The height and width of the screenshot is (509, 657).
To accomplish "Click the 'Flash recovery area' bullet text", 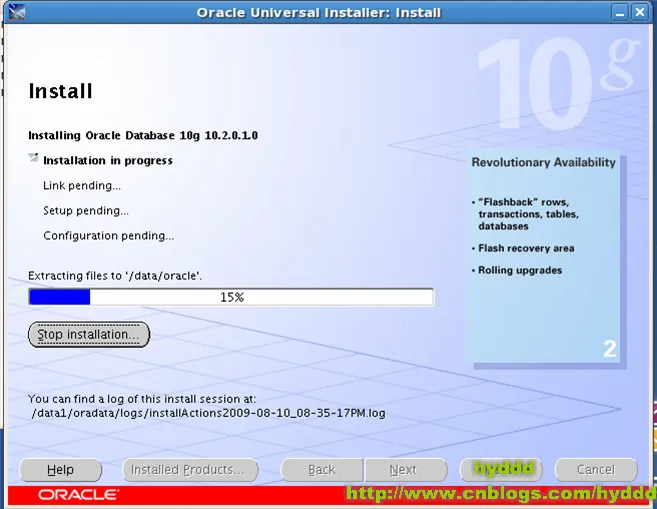I will (526, 248).
